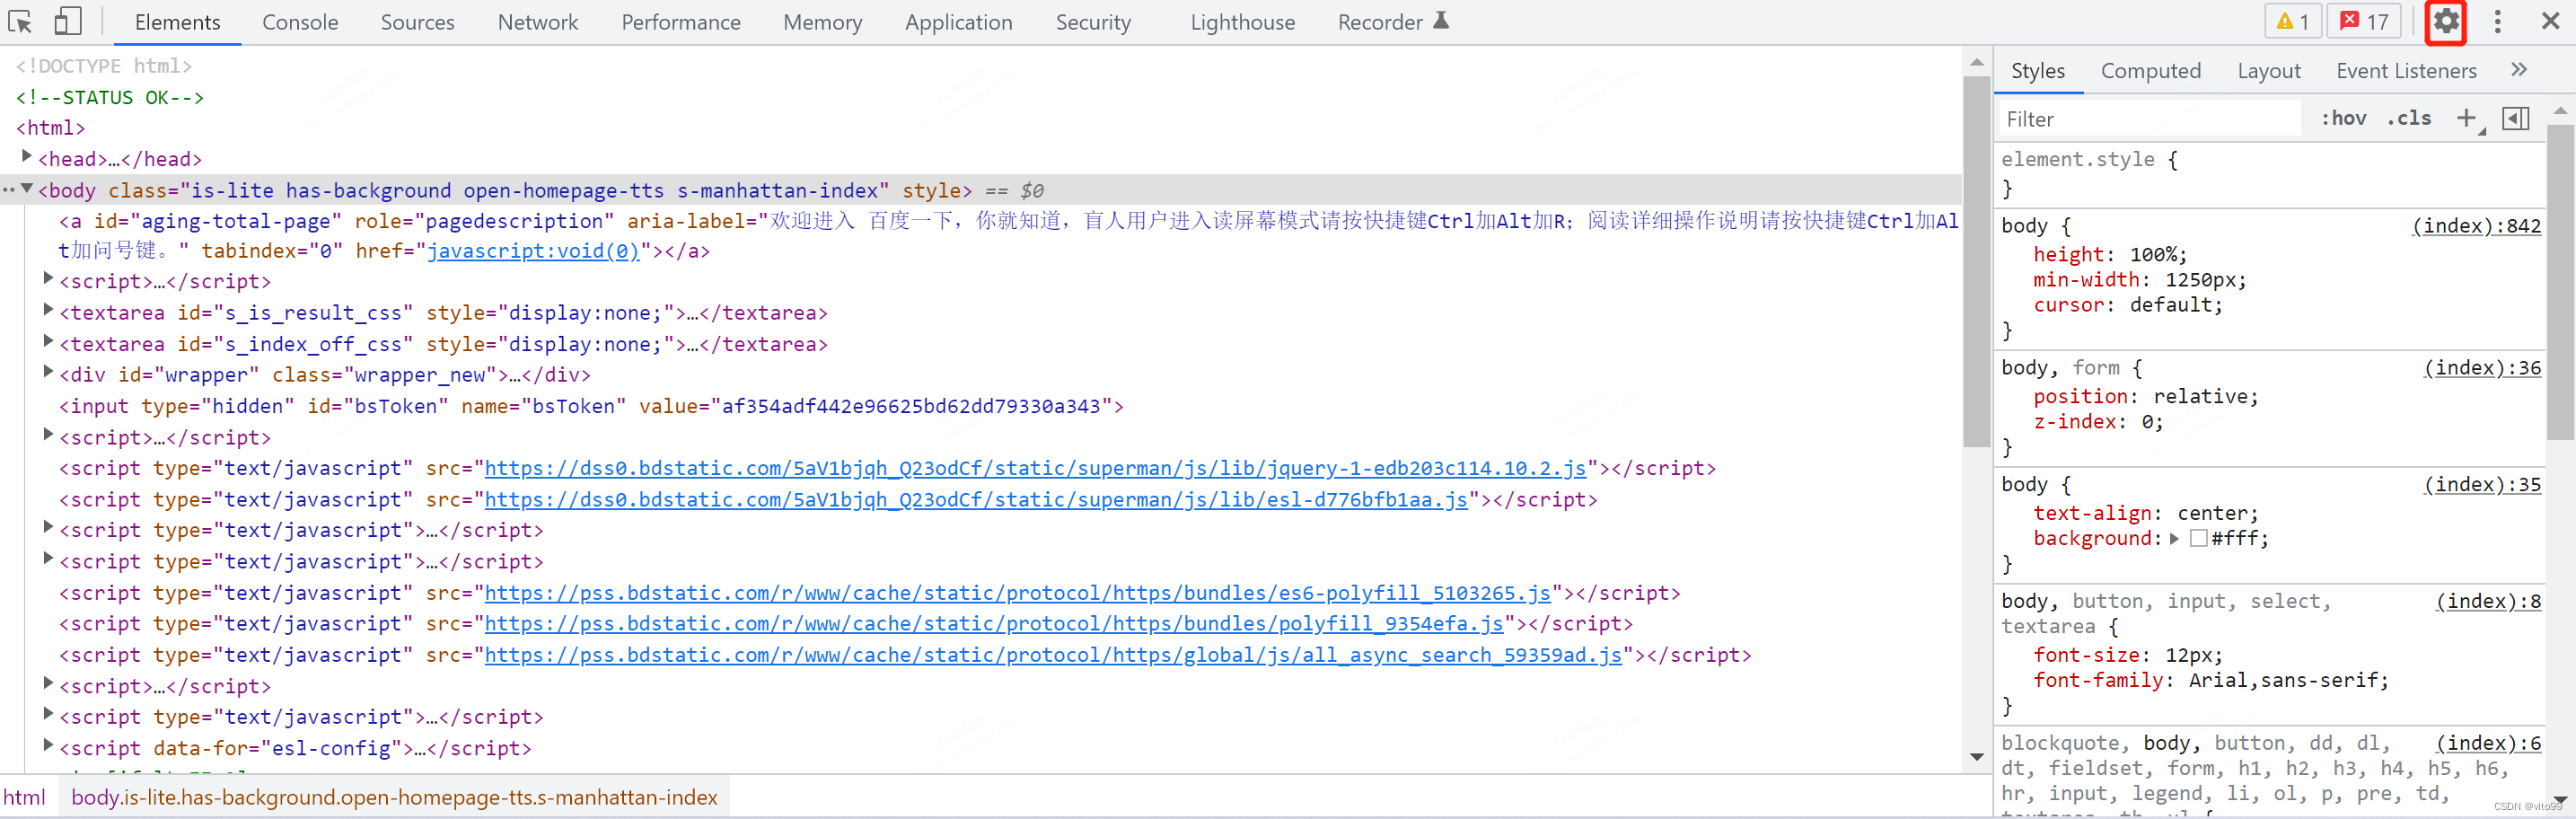
Task: Activate the inspect element picker tool
Action: click(x=21, y=21)
